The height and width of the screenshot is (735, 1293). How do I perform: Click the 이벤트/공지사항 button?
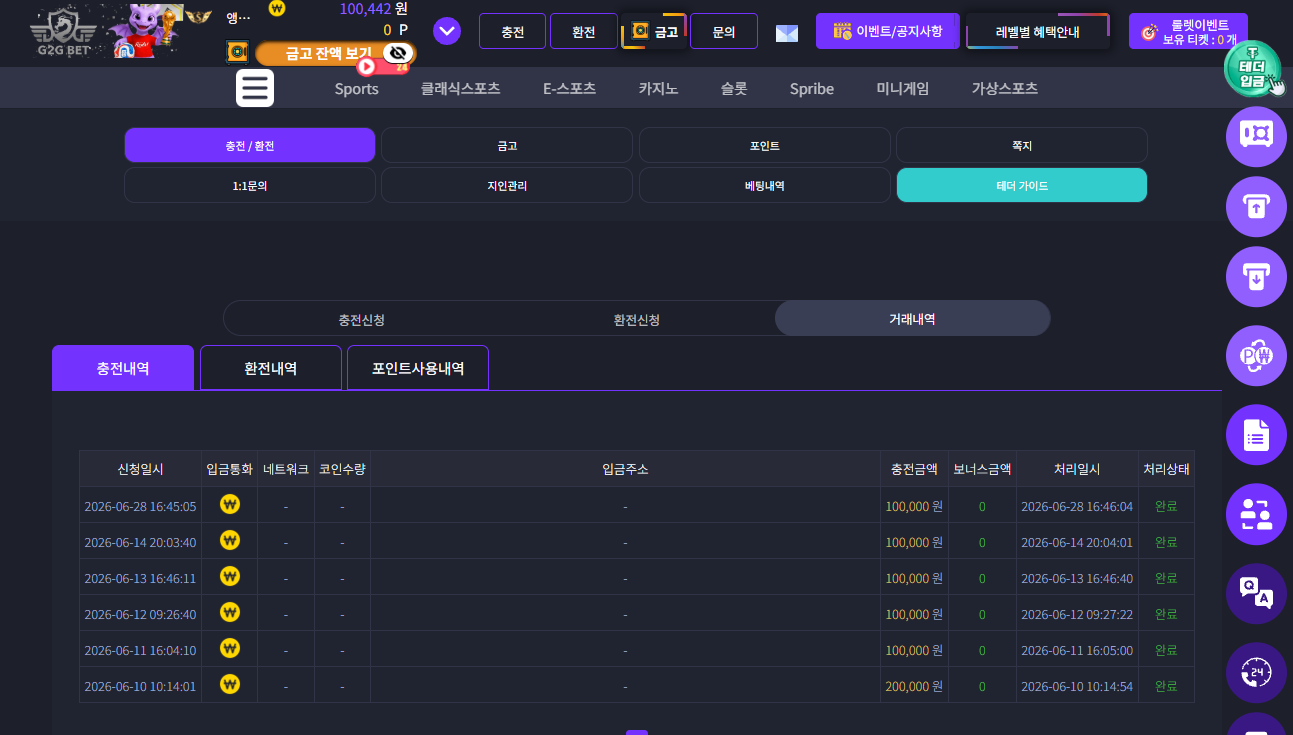point(888,31)
